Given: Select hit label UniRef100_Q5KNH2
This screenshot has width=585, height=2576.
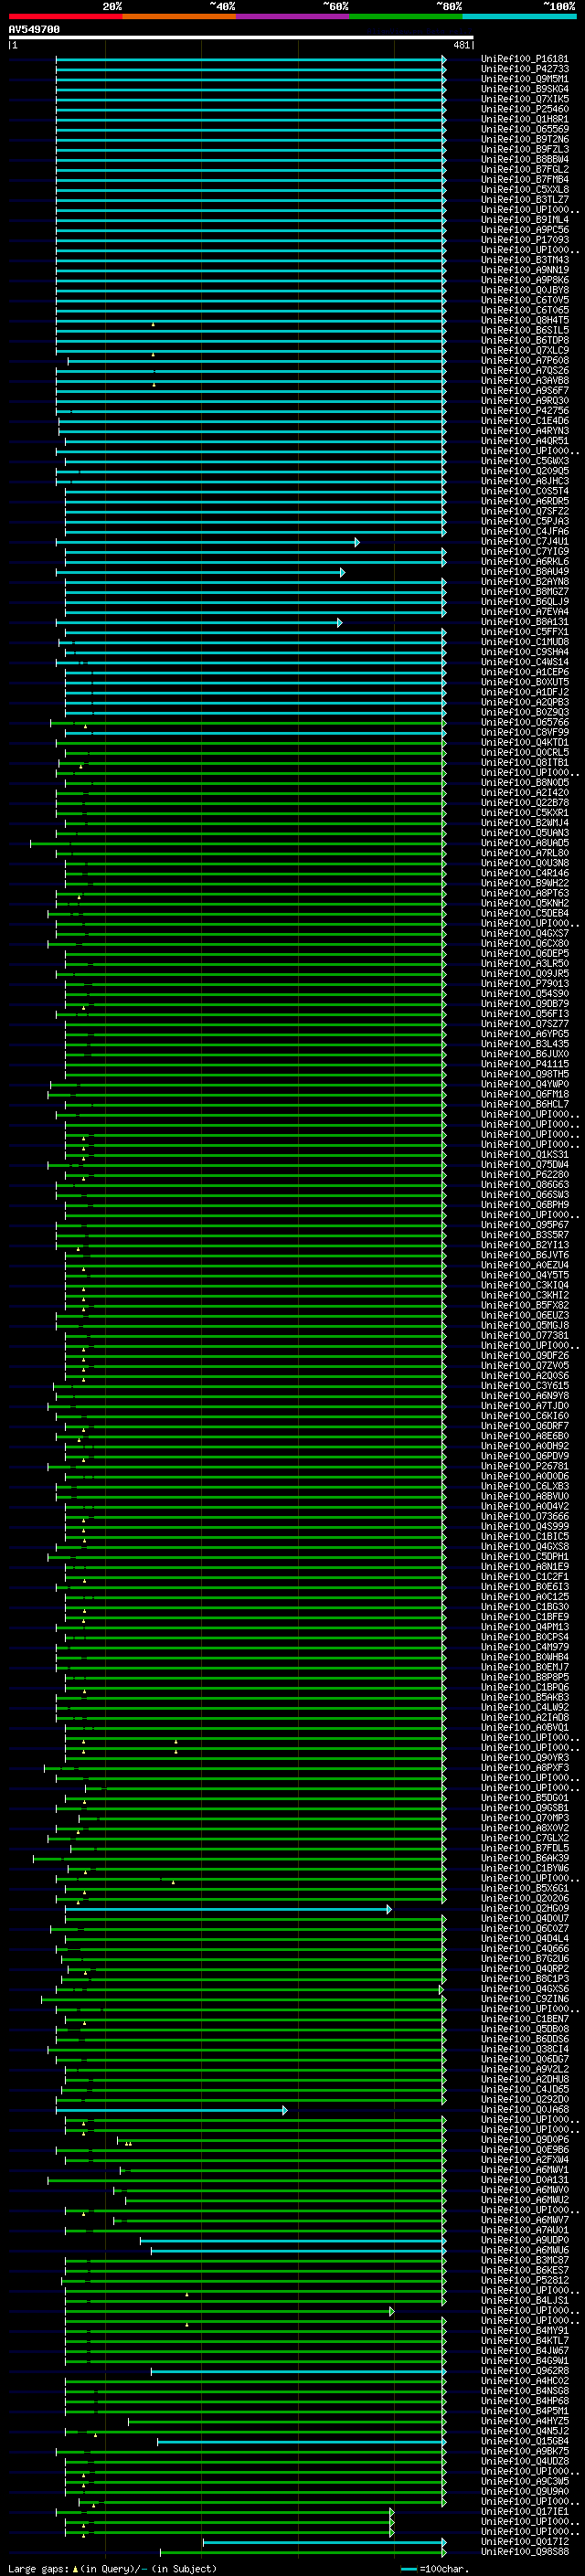Looking at the screenshot, I should pos(525,903).
